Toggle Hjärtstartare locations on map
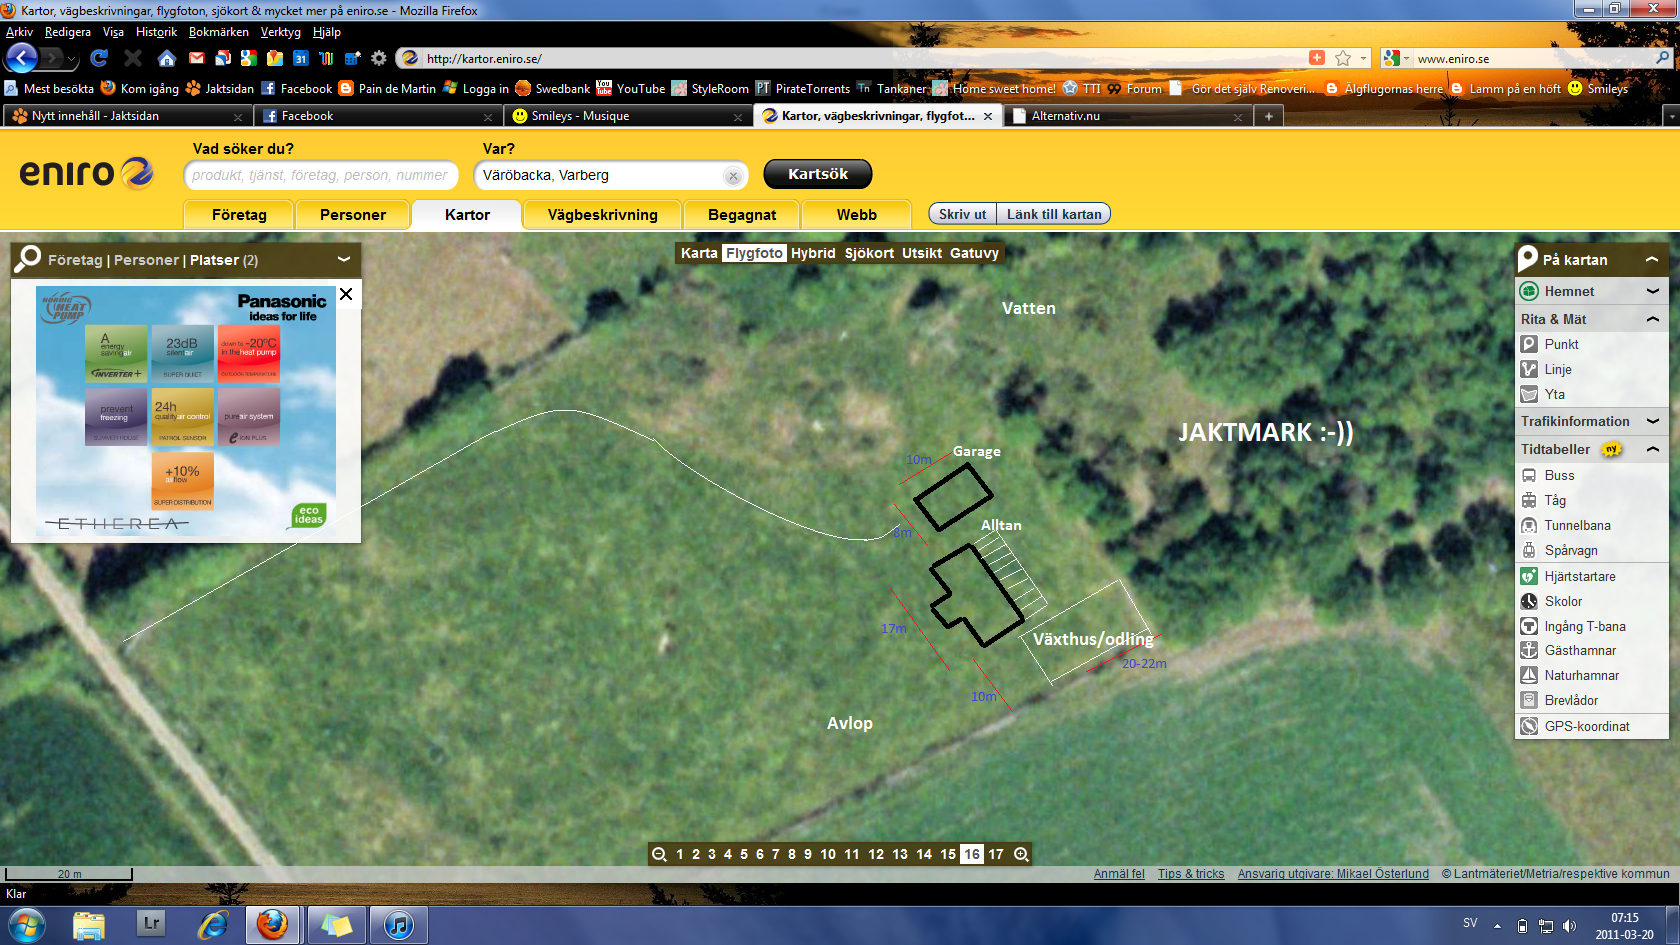Image resolution: width=1680 pixels, height=945 pixels. pyautogui.click(x=1578, y=576)
